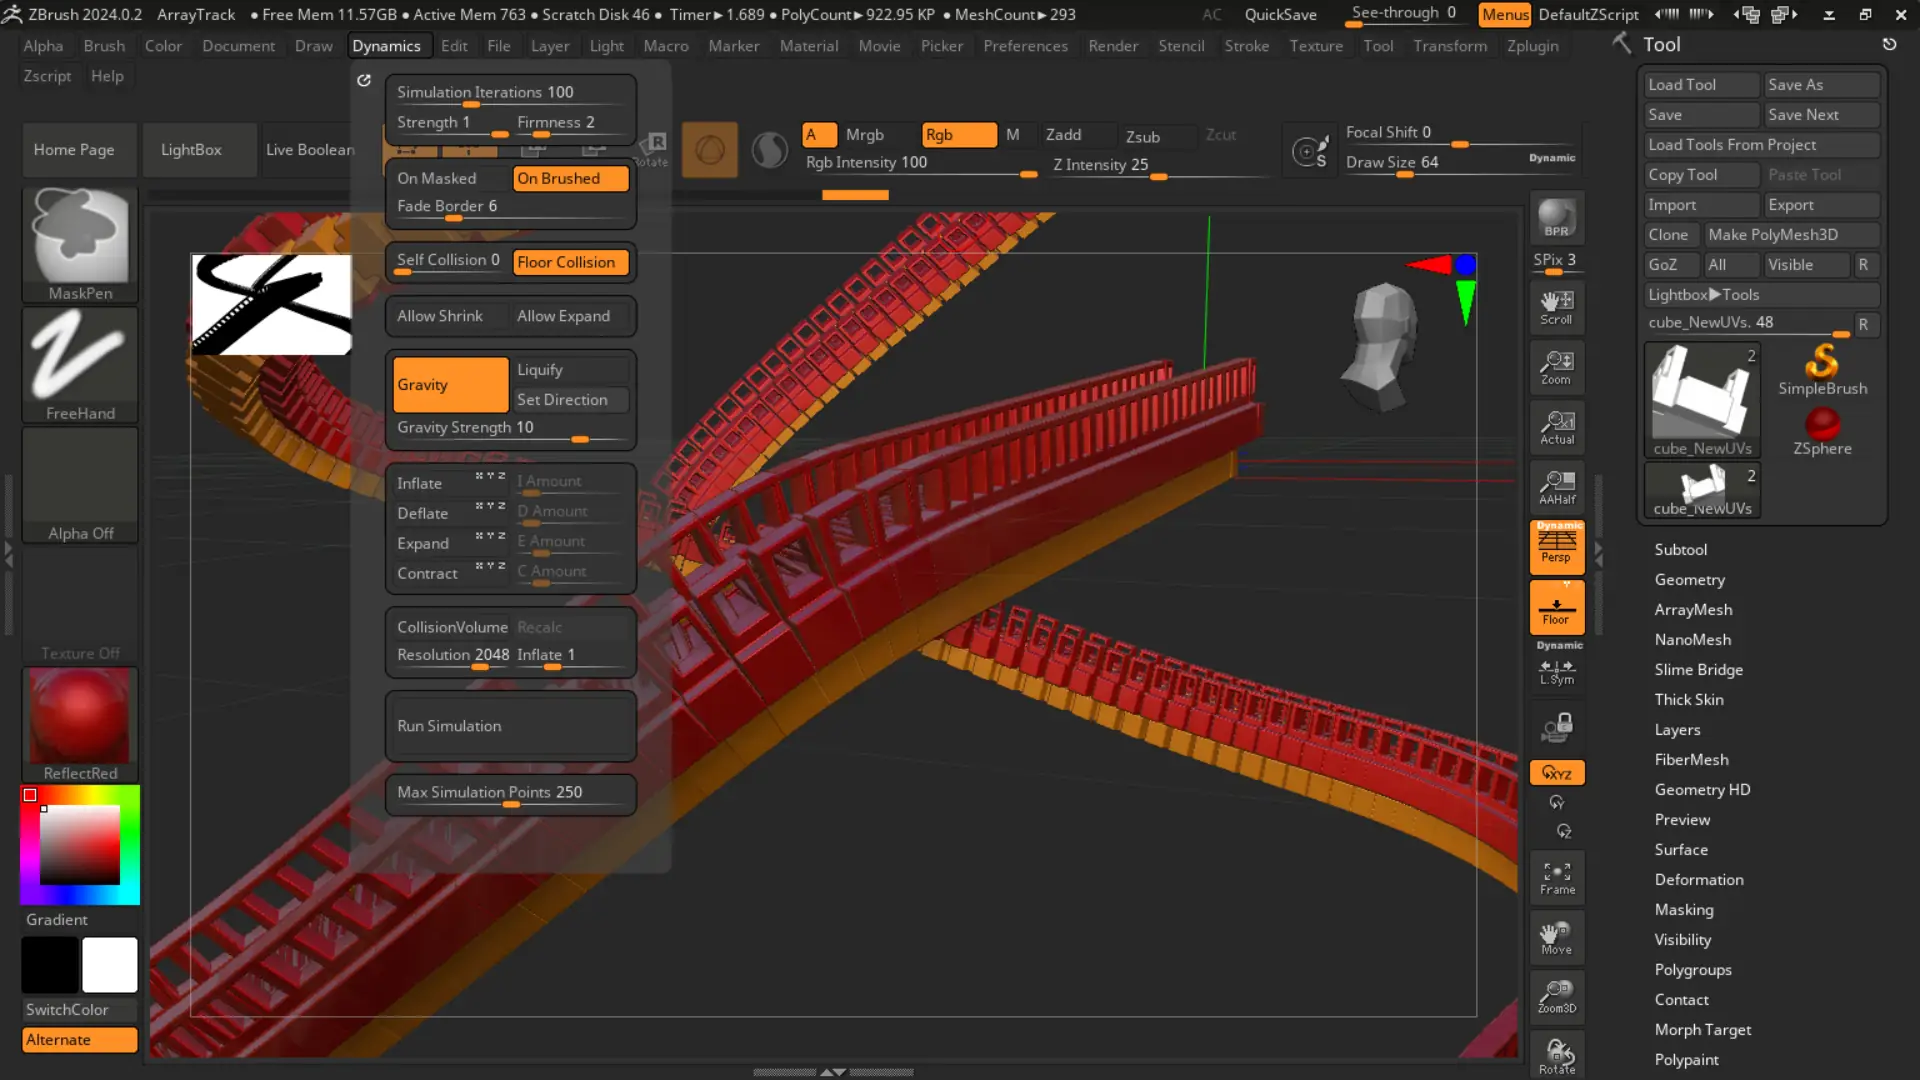This screenshot has height=1080, width=1920.
Task: Disable the Floor Collision toggle
Action: (x=570, y=262)
